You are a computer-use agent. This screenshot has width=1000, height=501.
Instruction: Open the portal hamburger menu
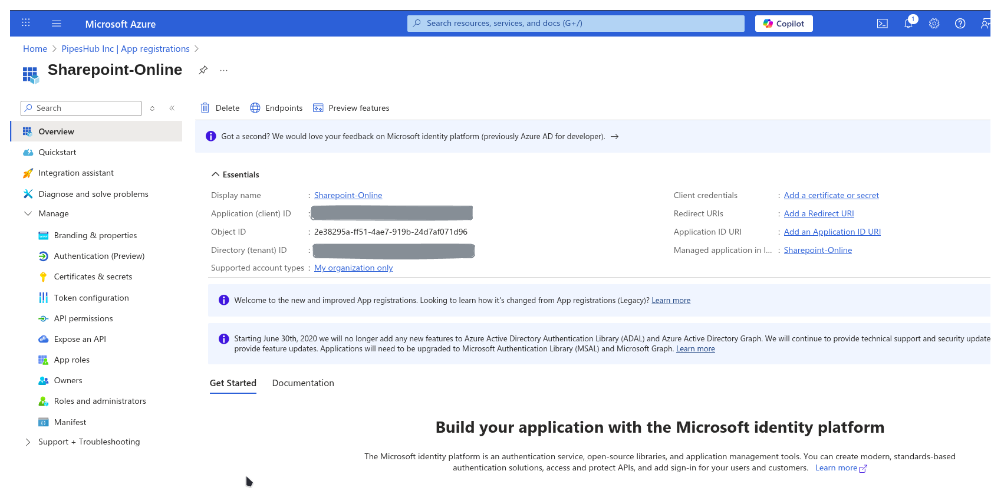pyautogui.click(x=57, y=24)
